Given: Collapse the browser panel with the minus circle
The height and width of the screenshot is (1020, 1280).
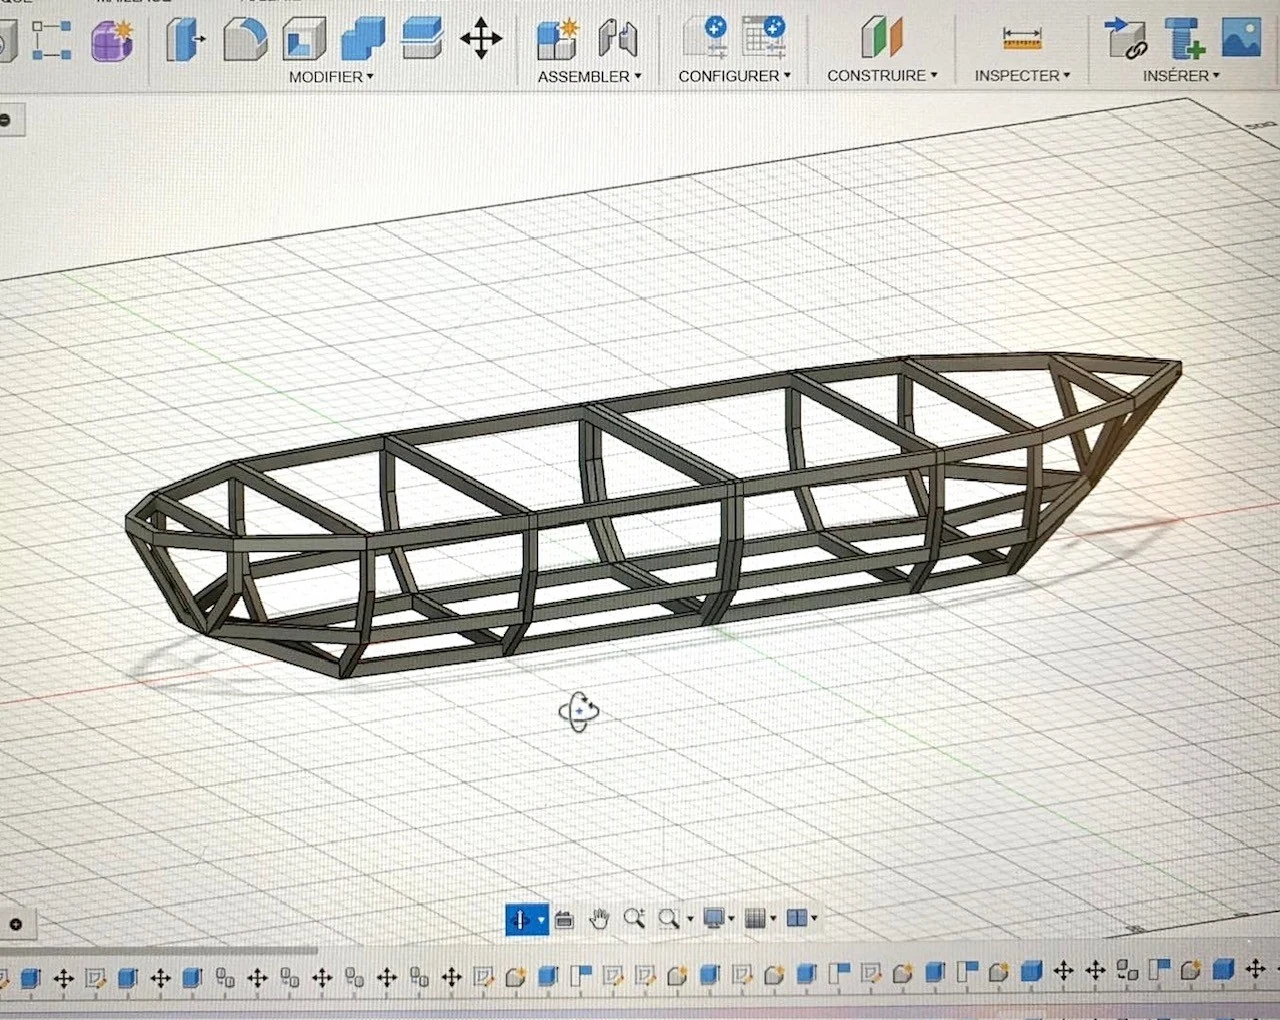Looking at the screenshot, I should [x=5, y=120].
